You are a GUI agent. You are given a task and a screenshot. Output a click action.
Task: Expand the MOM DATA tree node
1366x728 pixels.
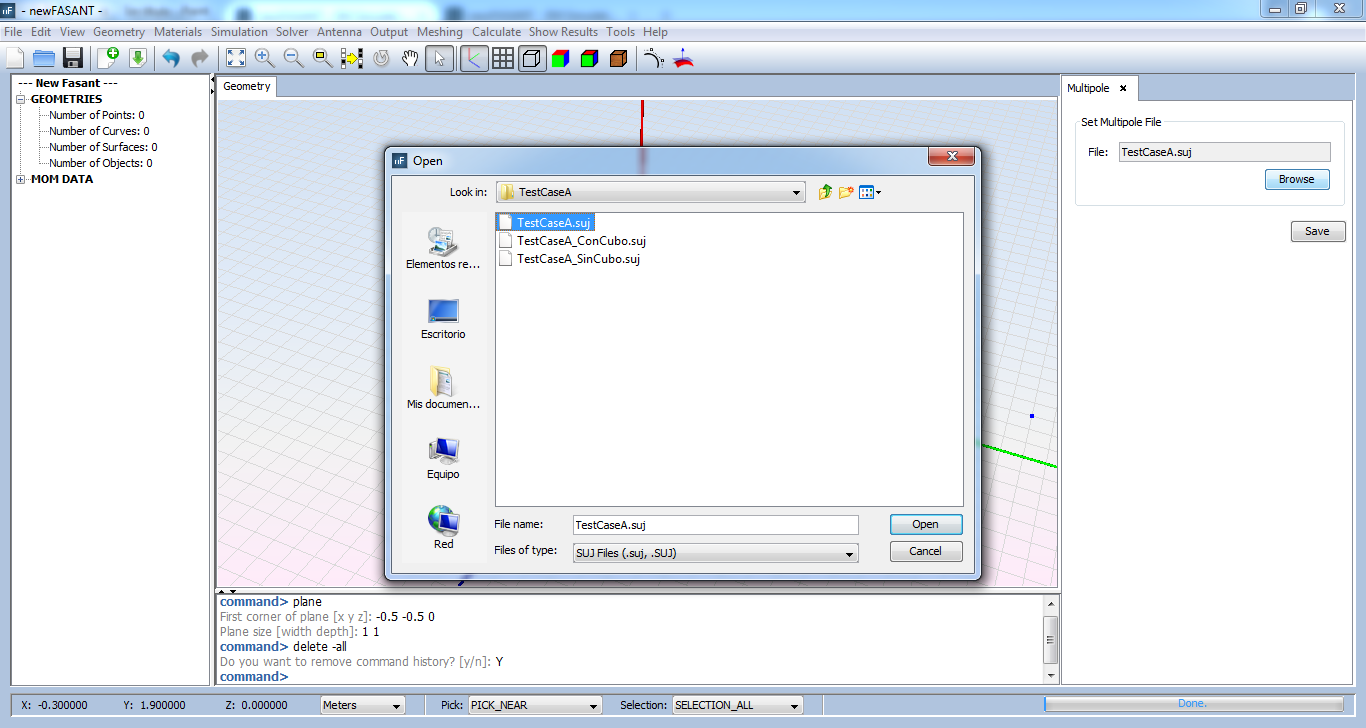22,179
